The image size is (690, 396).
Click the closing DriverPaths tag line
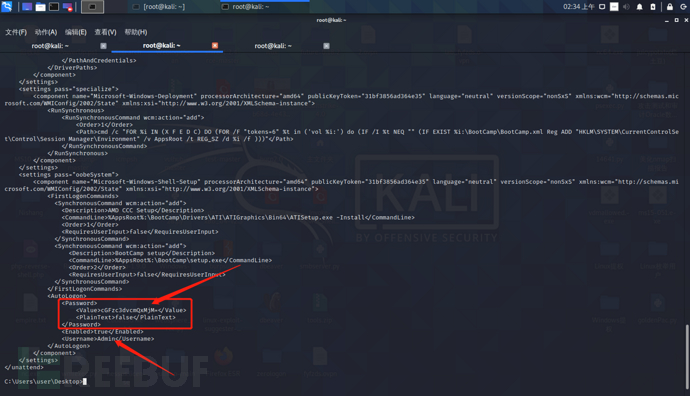pos(72,67)
